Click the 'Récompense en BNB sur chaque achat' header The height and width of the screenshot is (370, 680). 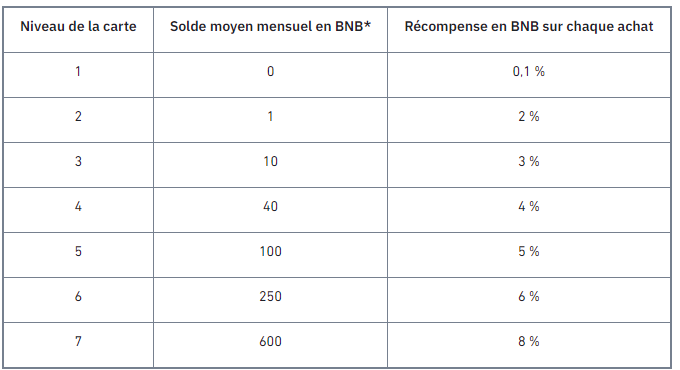(x=529, y=26)
